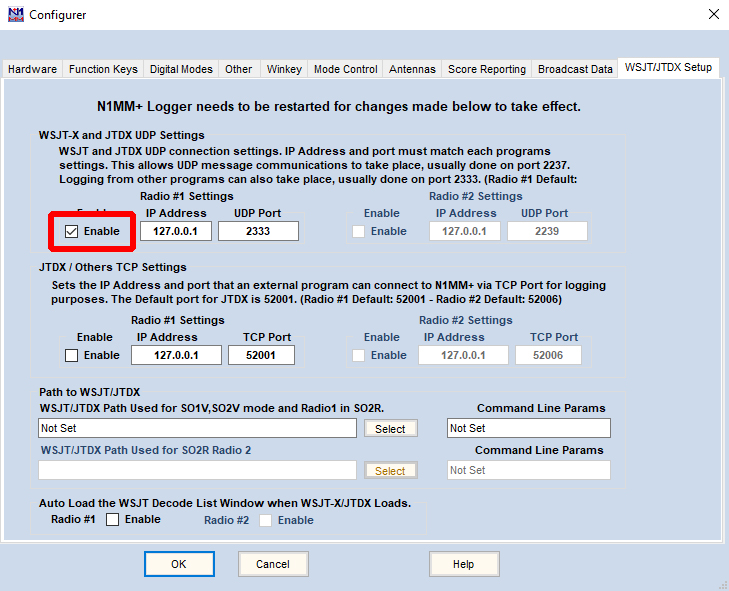Viewport: 729px width, 591px height.
Task: Toggle Auto Load Decode List Radio #2 checkbox
Action: point(265,520)
